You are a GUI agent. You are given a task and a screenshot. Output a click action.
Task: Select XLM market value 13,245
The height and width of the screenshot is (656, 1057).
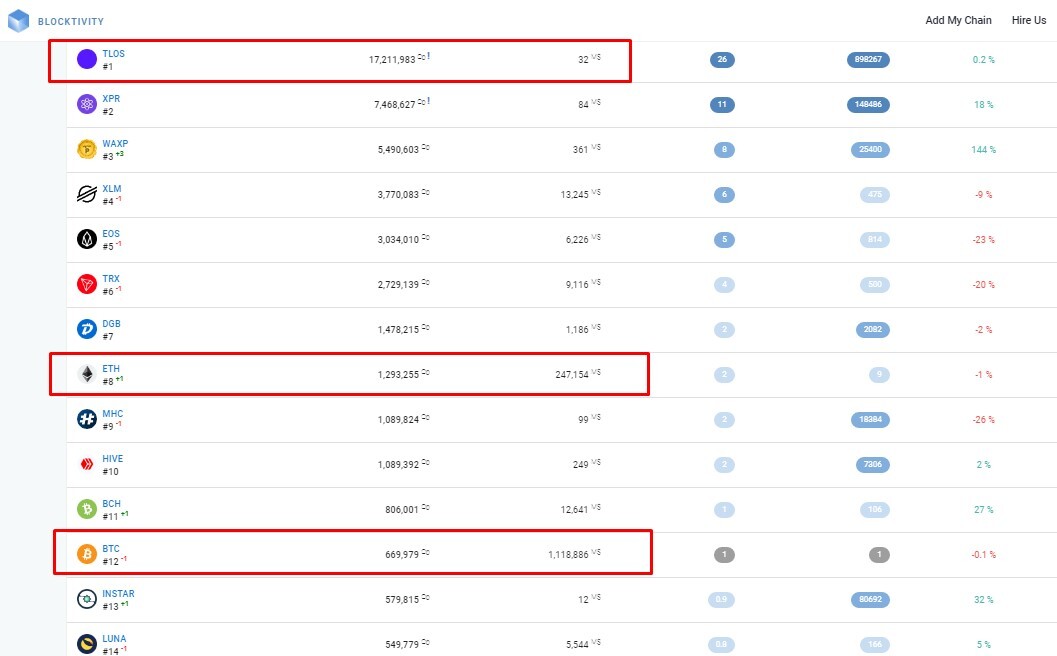coord(574,195)
